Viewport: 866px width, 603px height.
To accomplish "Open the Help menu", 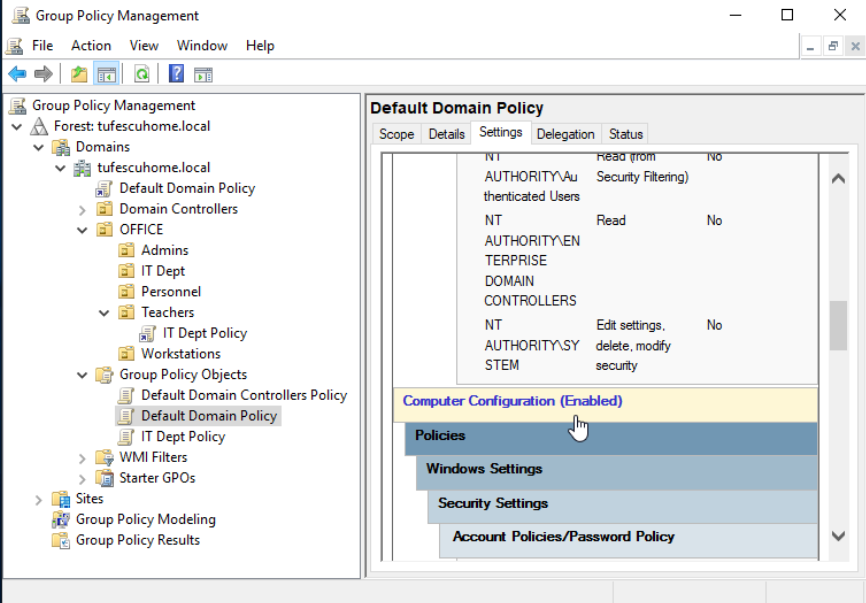I will point(260,46).
